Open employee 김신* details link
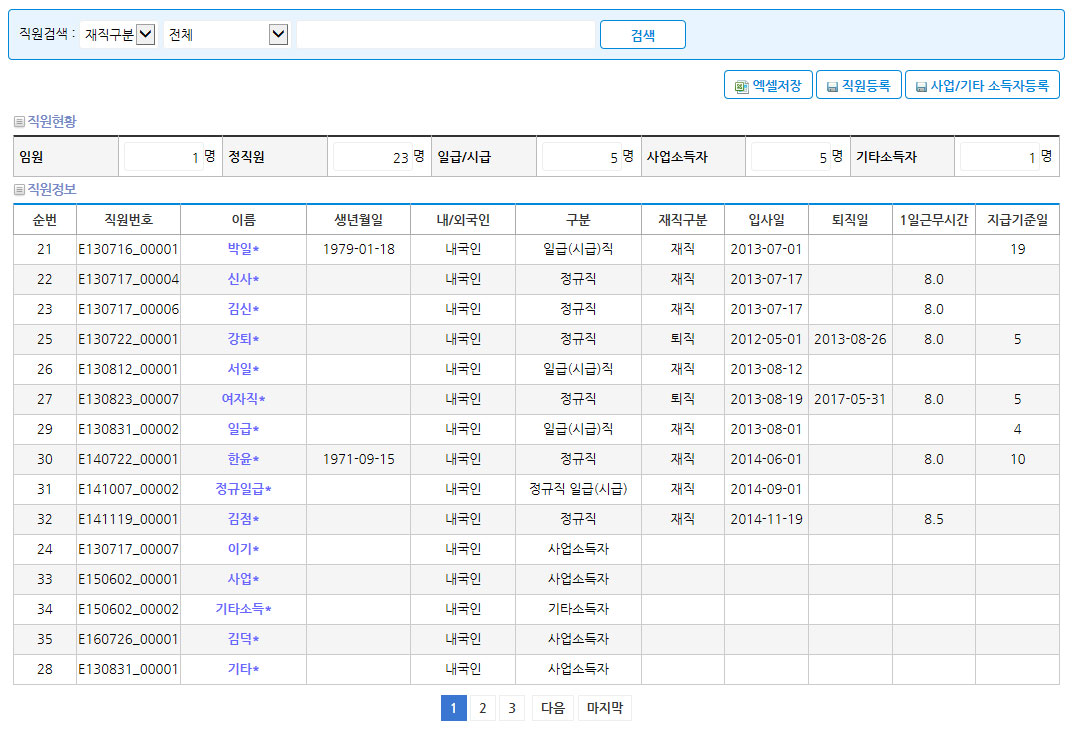 pos(243,310)
